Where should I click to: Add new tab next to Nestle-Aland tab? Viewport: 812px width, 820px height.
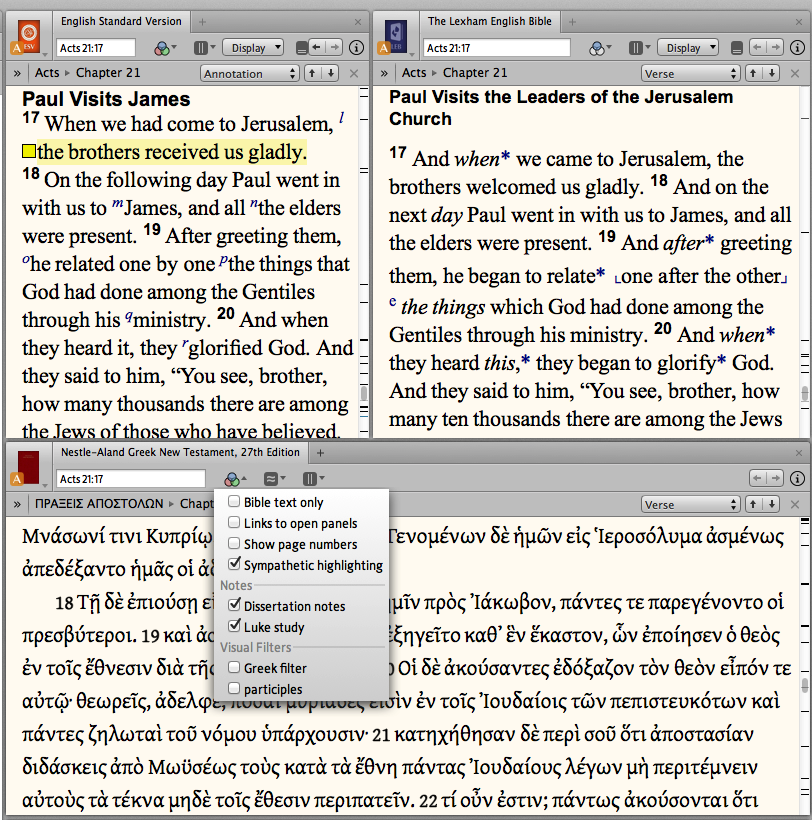[321, 453]
